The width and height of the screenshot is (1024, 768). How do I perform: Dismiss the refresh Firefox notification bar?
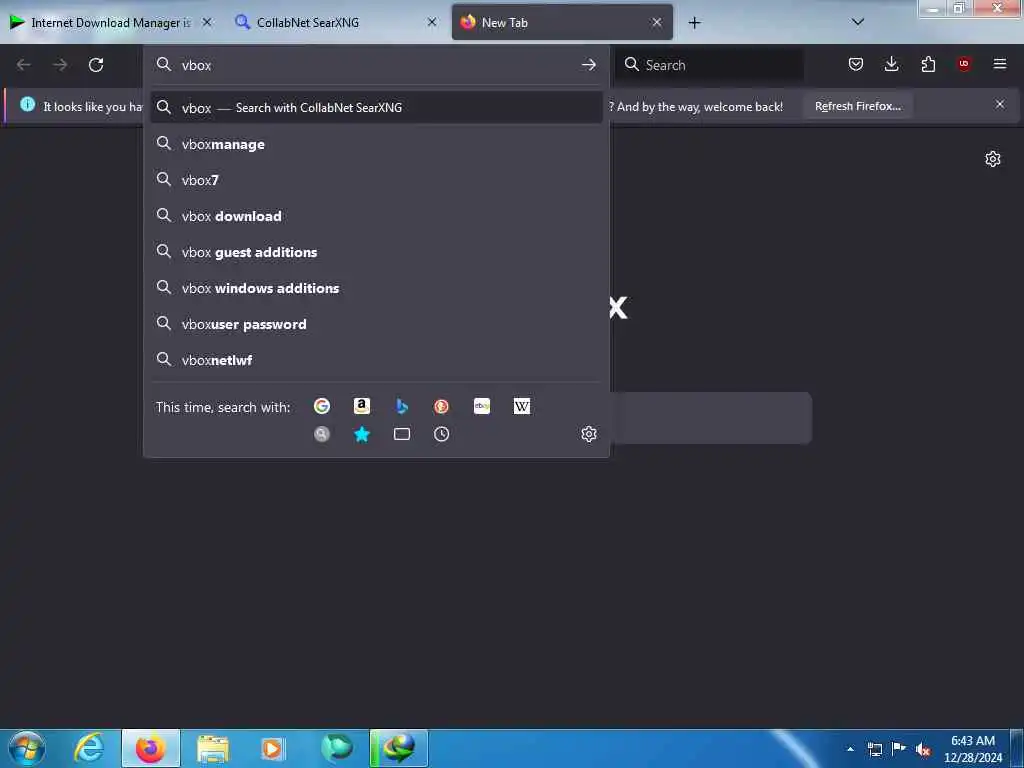coord(1000,104)
